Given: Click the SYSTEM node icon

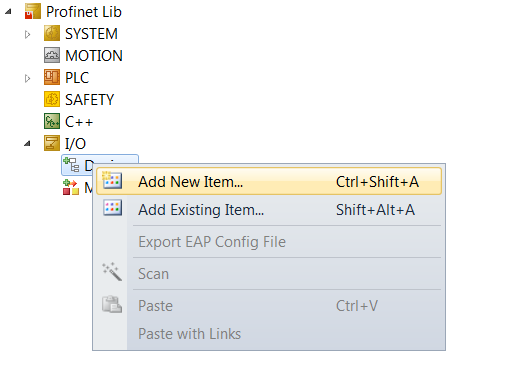Looking at the screenshot, I should point(52,33).
